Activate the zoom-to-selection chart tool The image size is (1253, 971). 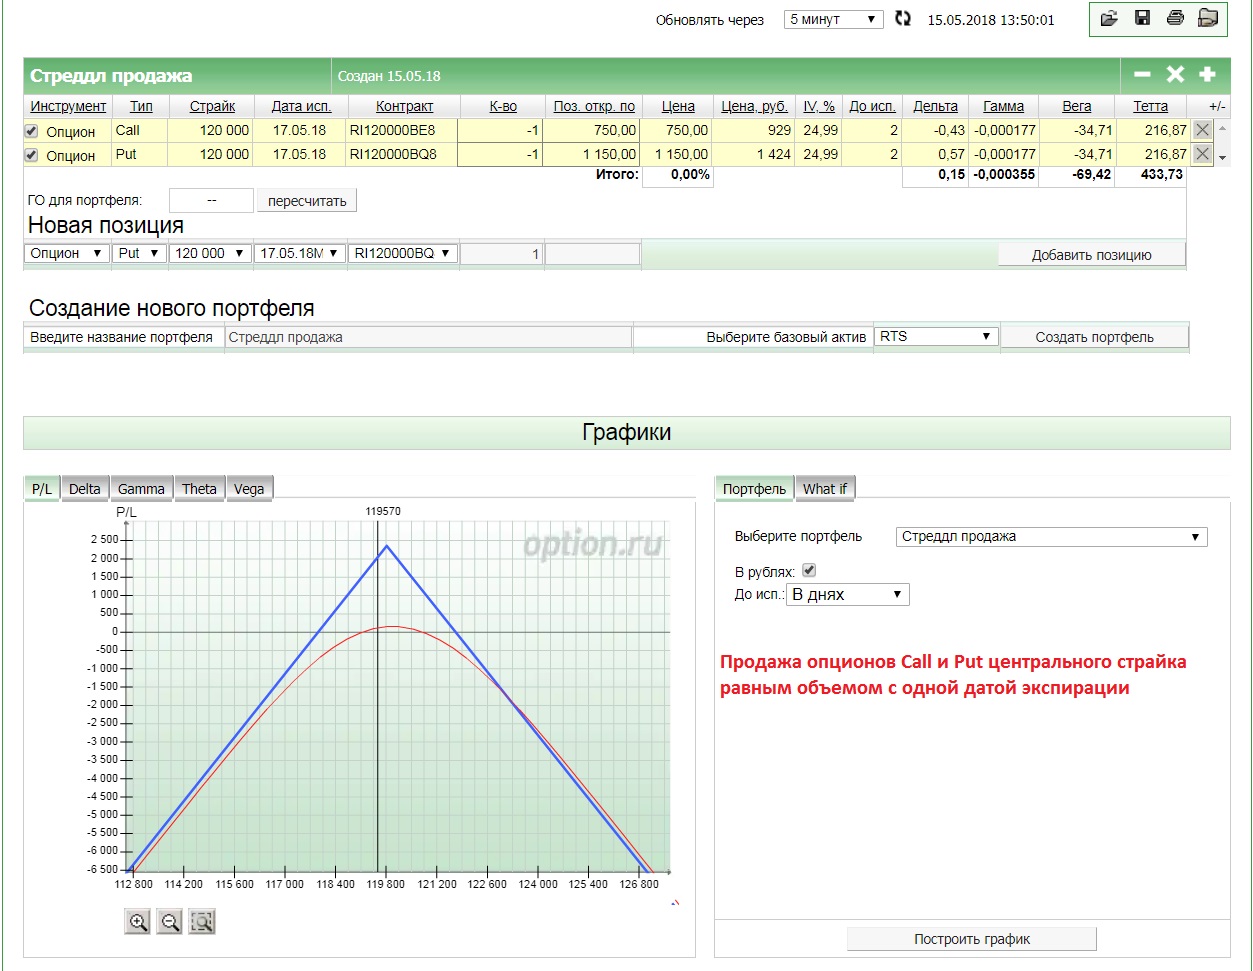pos(202,921)
